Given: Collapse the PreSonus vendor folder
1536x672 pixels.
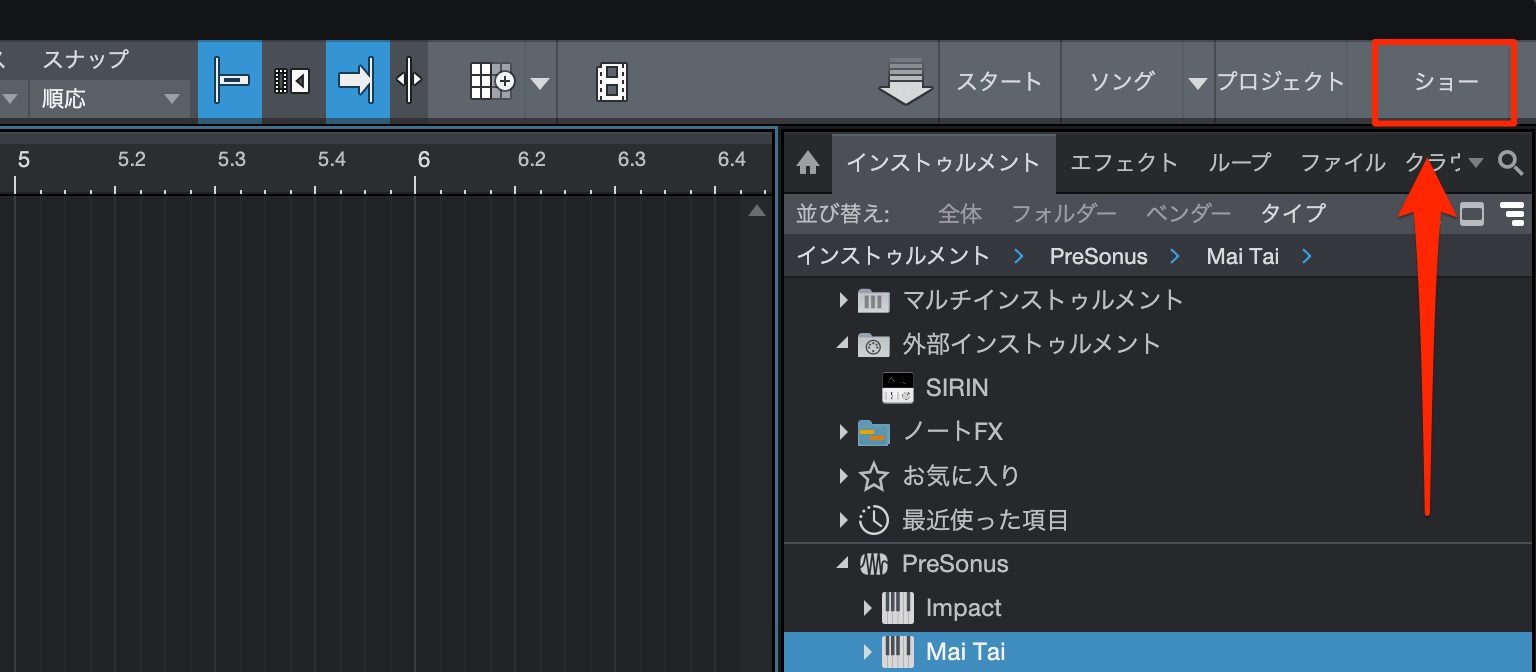Looking at the screenshot, I should 842,564.
